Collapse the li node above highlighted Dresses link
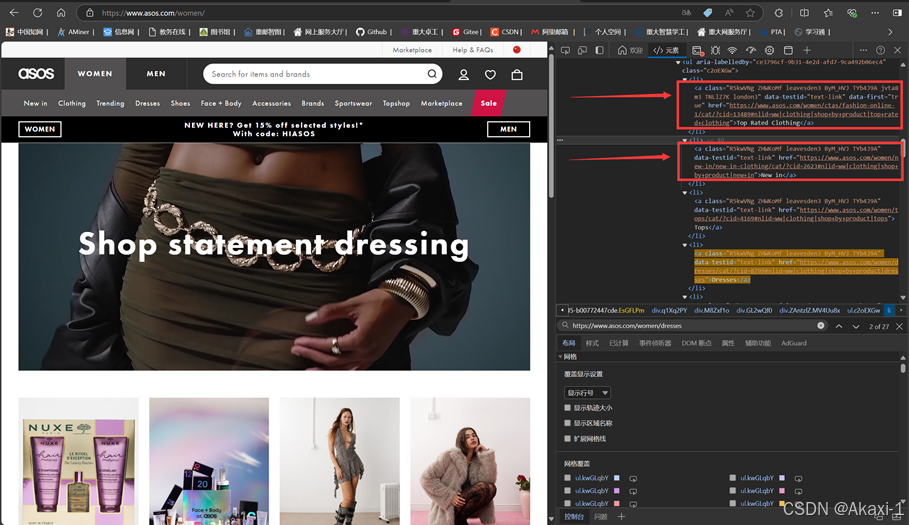The height and width of the screenshot is (525, 909). click(685, 245)
